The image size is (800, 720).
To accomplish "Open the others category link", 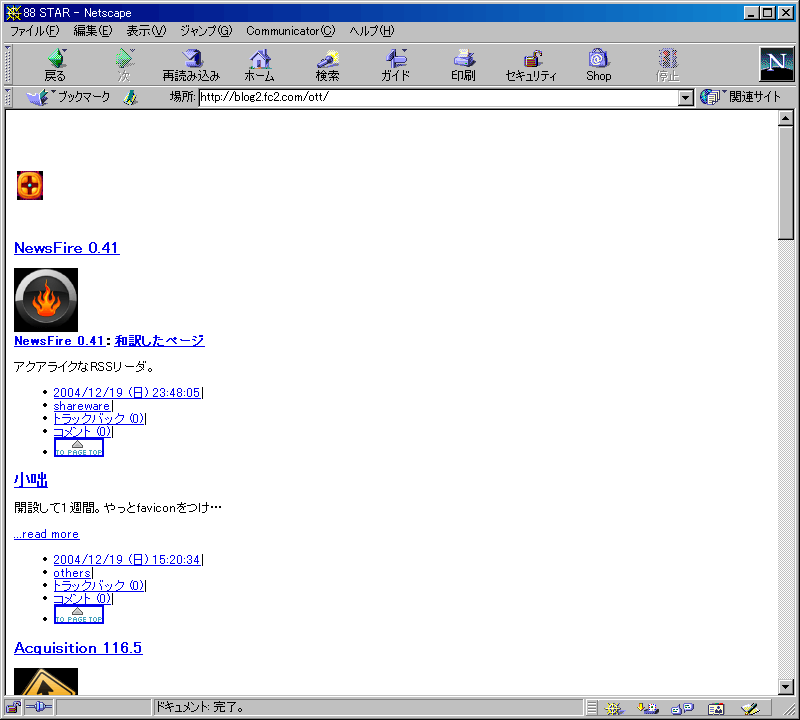I will [72, 573].
